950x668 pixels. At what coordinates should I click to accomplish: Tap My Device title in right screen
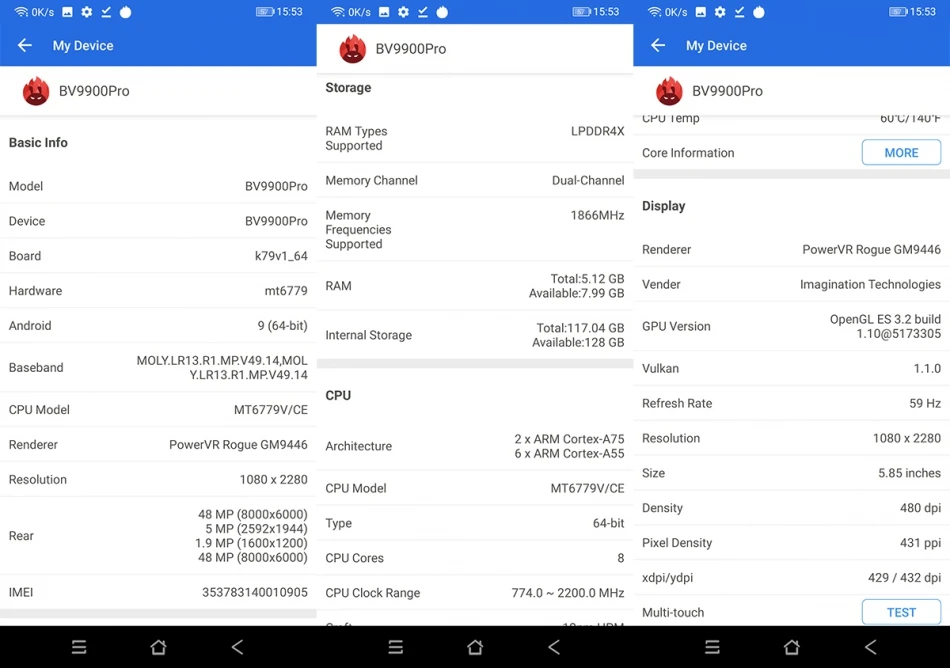(x=716, y=45)
